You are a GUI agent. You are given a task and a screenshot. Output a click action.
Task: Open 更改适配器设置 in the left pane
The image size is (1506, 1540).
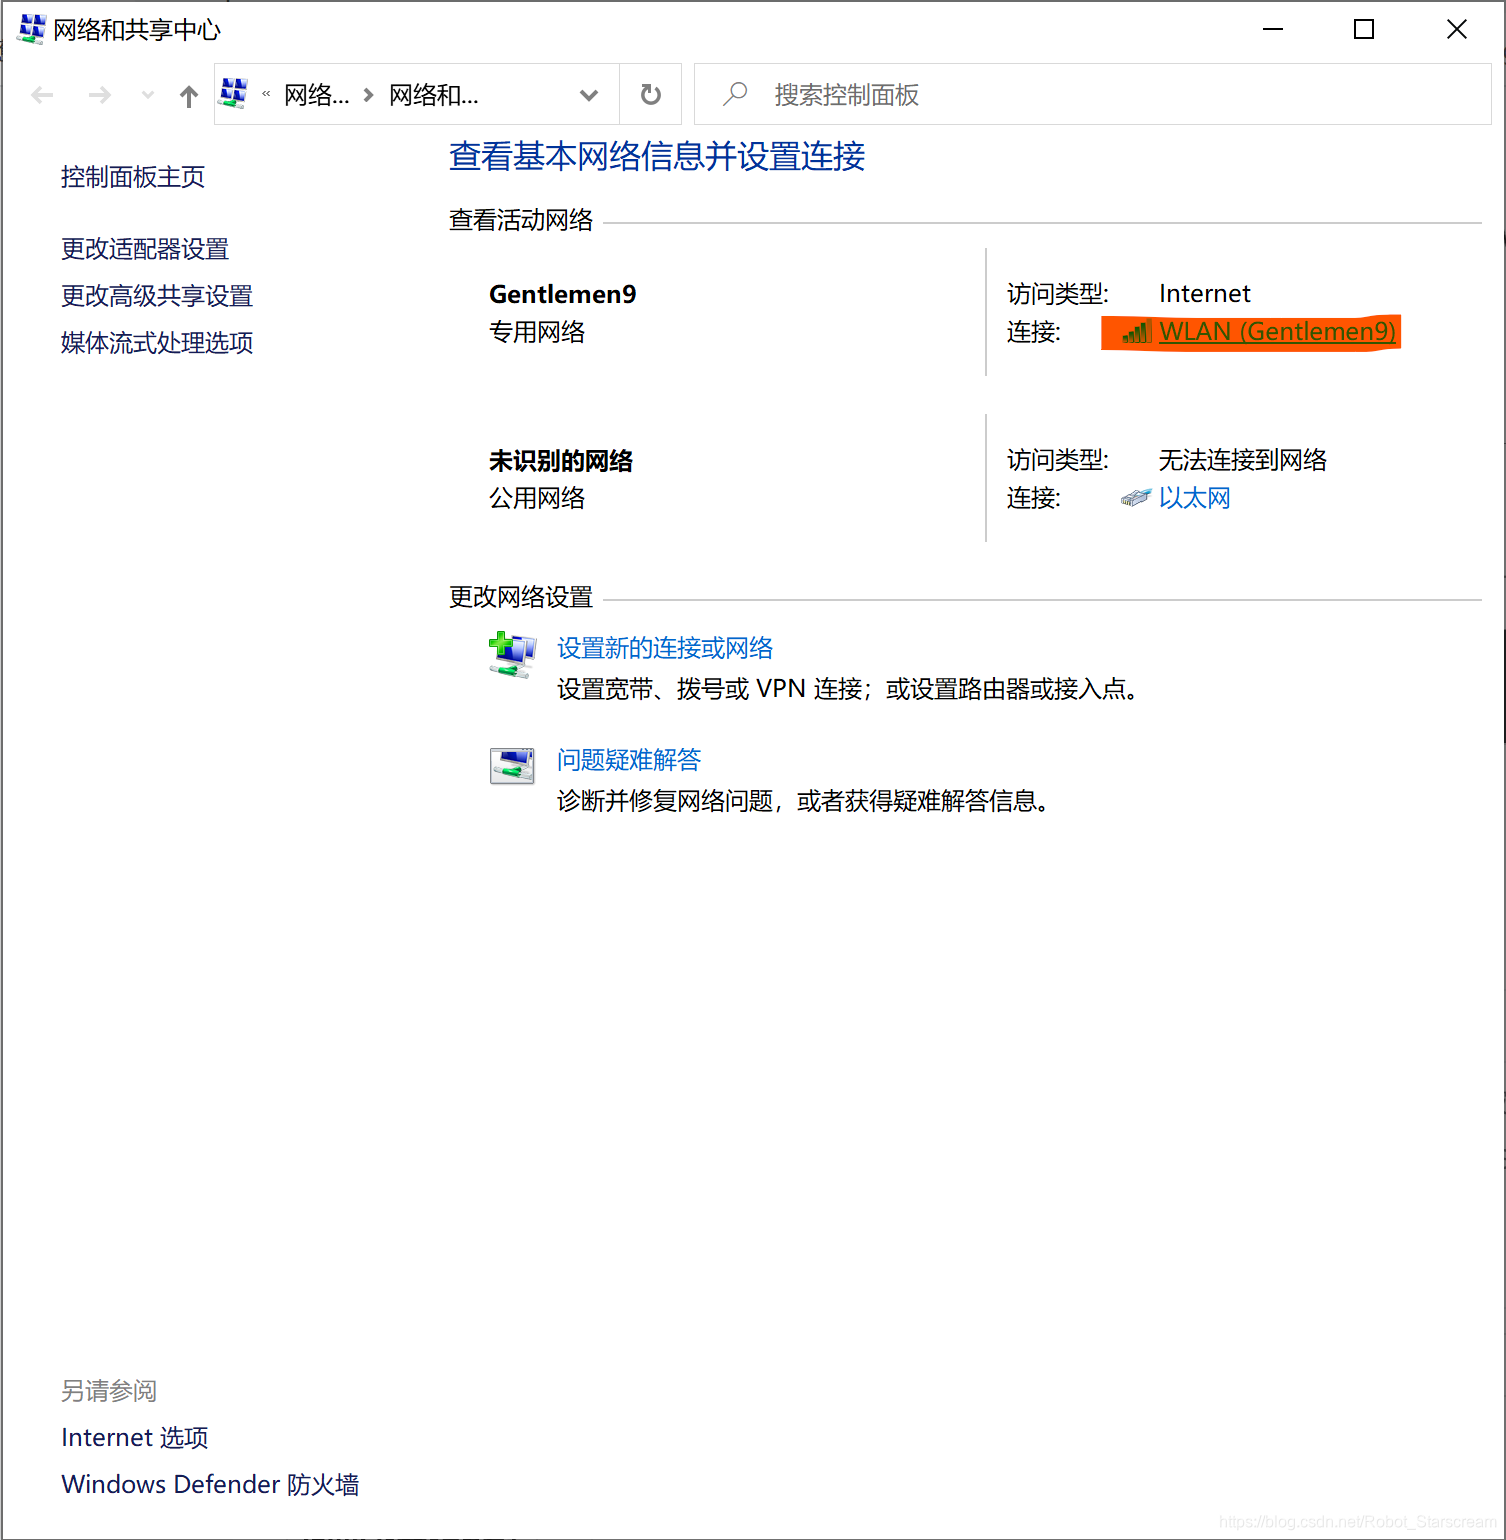click(145, 248)
